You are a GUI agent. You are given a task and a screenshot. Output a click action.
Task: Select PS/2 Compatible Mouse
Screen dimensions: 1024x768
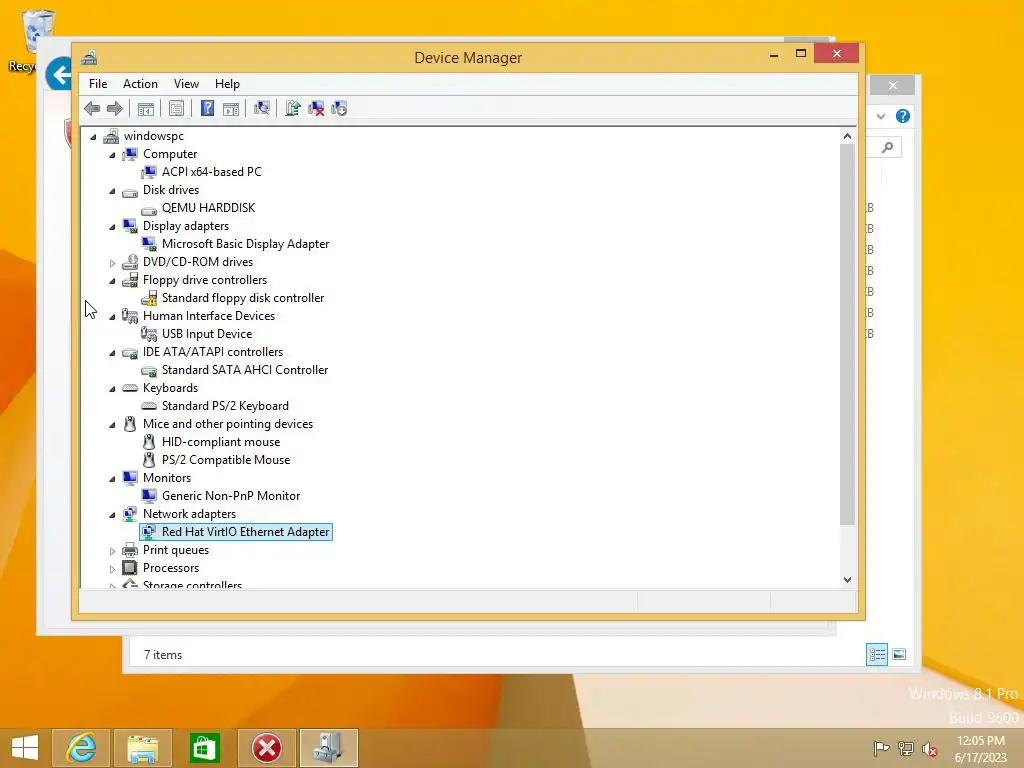226,460
